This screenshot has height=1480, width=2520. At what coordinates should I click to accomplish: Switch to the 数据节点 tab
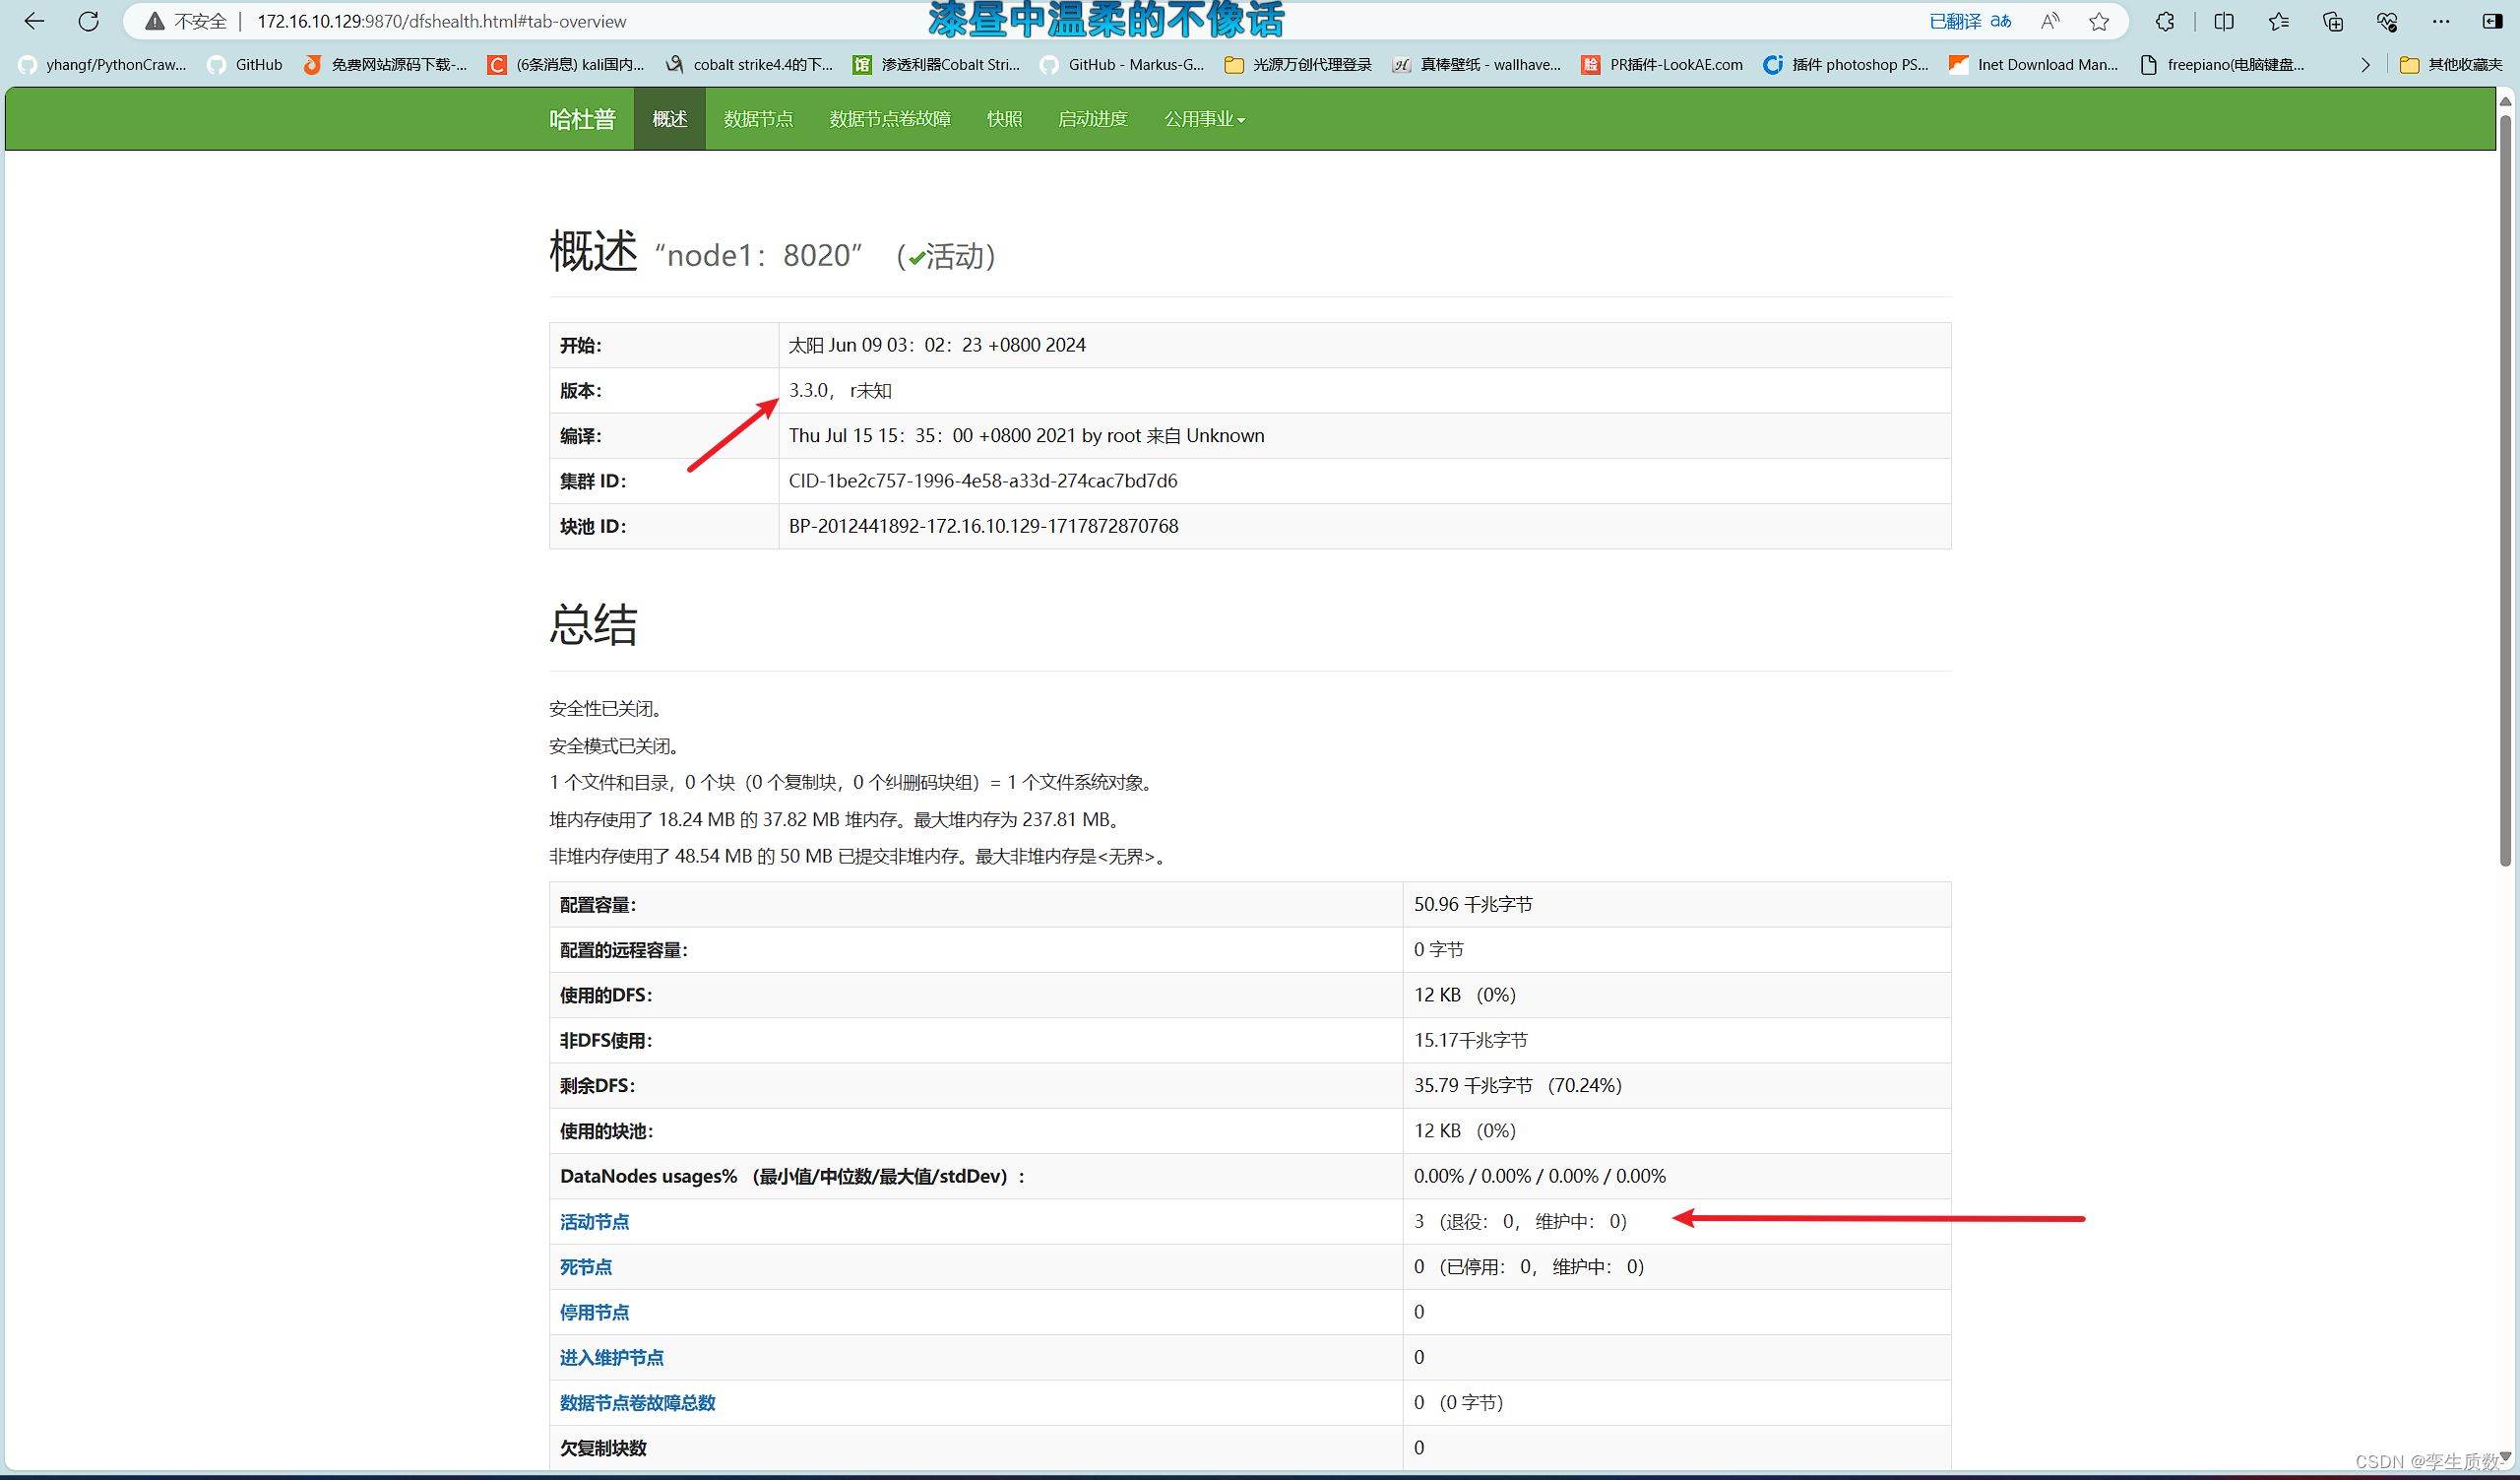click(x=758, y=119)
